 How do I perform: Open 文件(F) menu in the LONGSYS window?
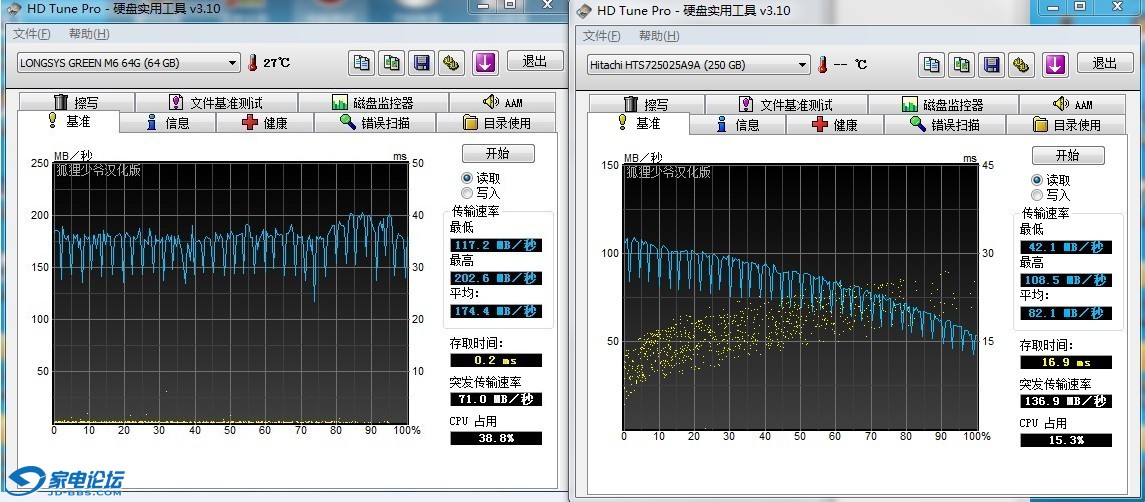tap(31, 34)
